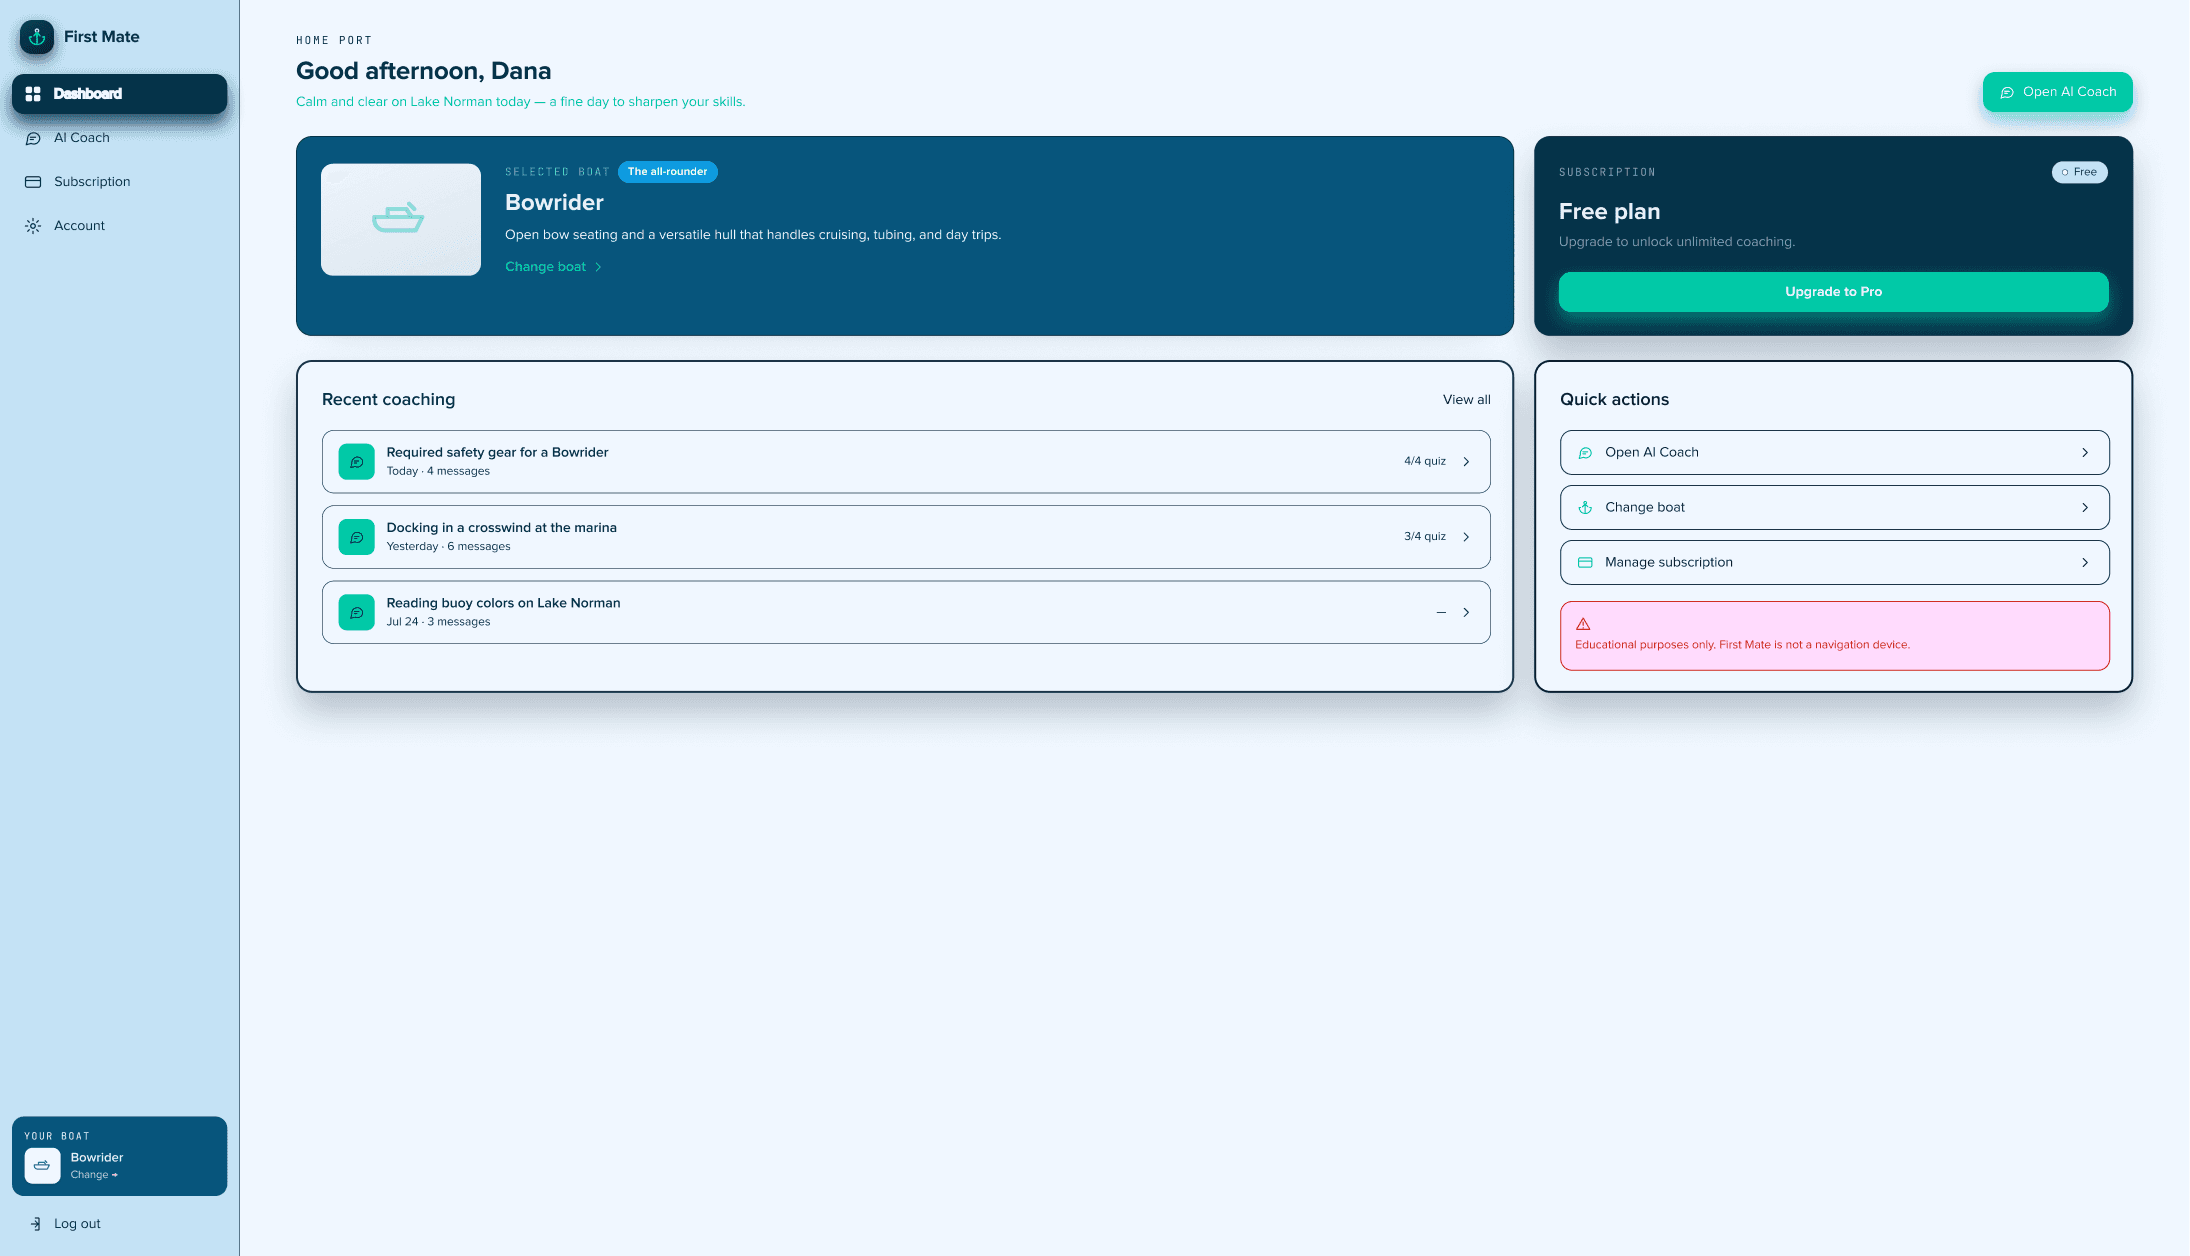Click the small boat icon in Your Boat card

click(42, 1166)
